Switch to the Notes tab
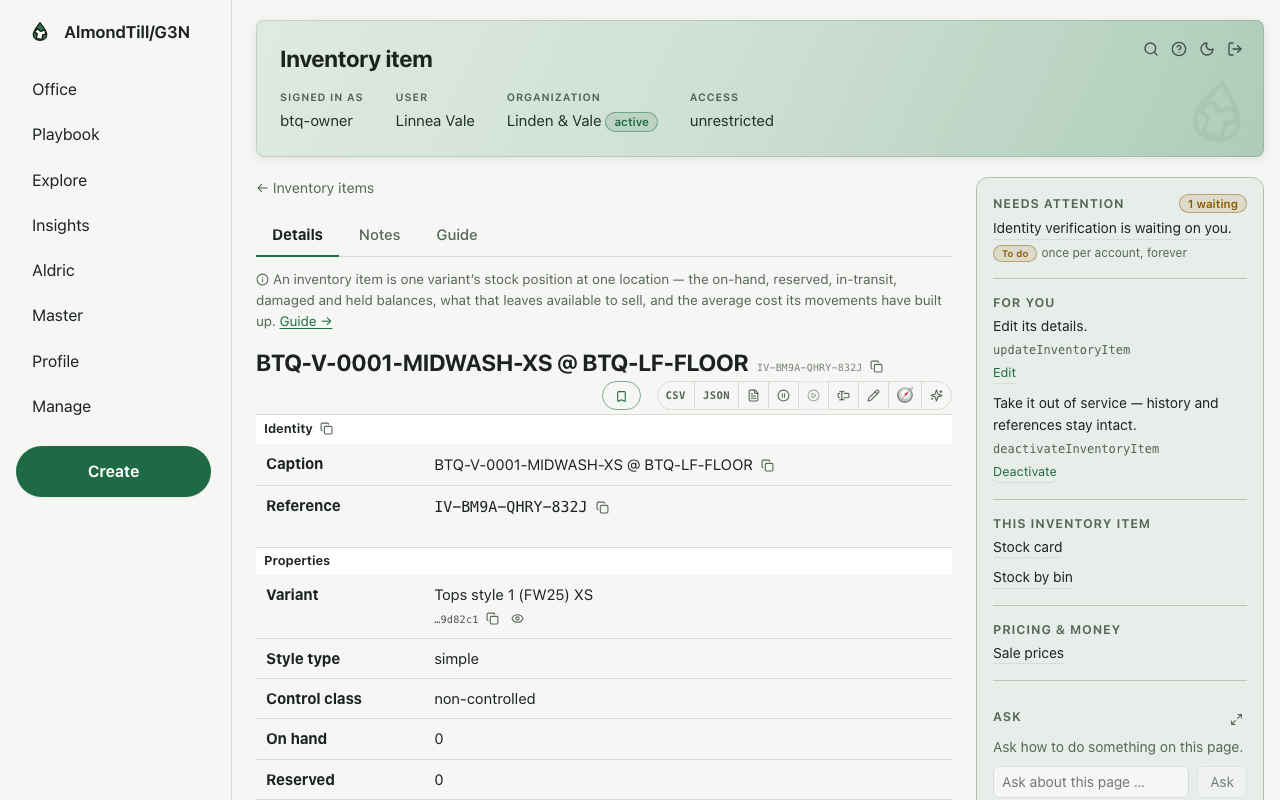This screenshot has width=1280, height=800. pyautogui.click(x=379, y=235)
